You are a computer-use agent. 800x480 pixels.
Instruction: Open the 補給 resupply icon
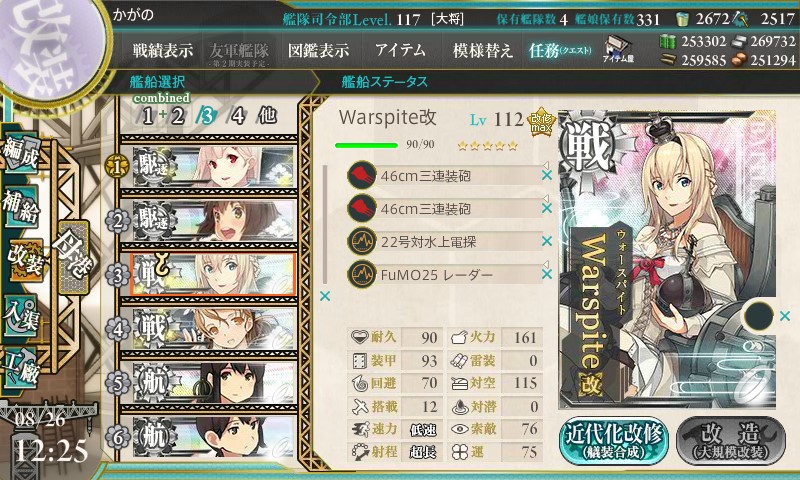click(21, 208)
